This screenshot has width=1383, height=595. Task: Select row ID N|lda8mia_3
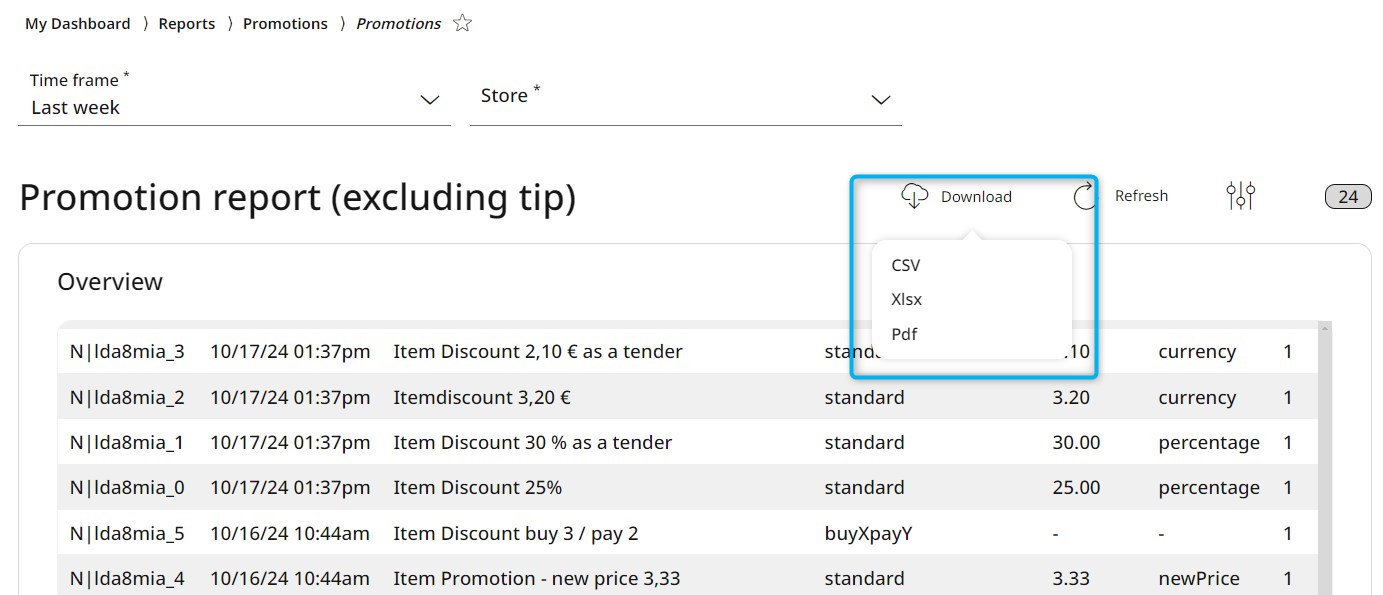[127, 352]
